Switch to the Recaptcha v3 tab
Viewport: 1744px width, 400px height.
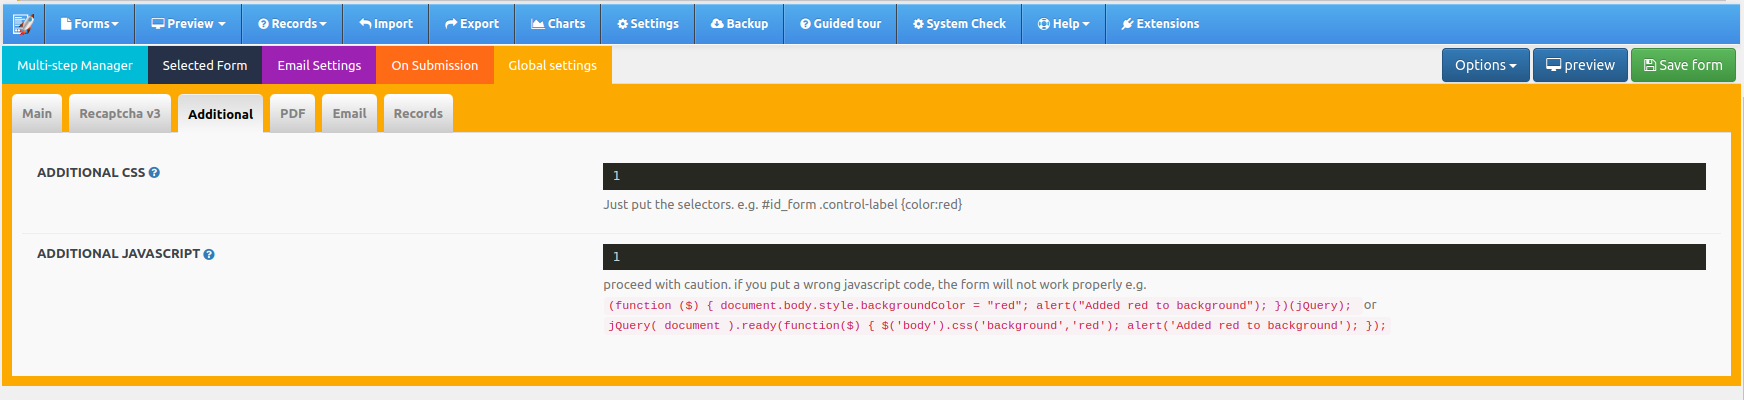coord(120,114)
